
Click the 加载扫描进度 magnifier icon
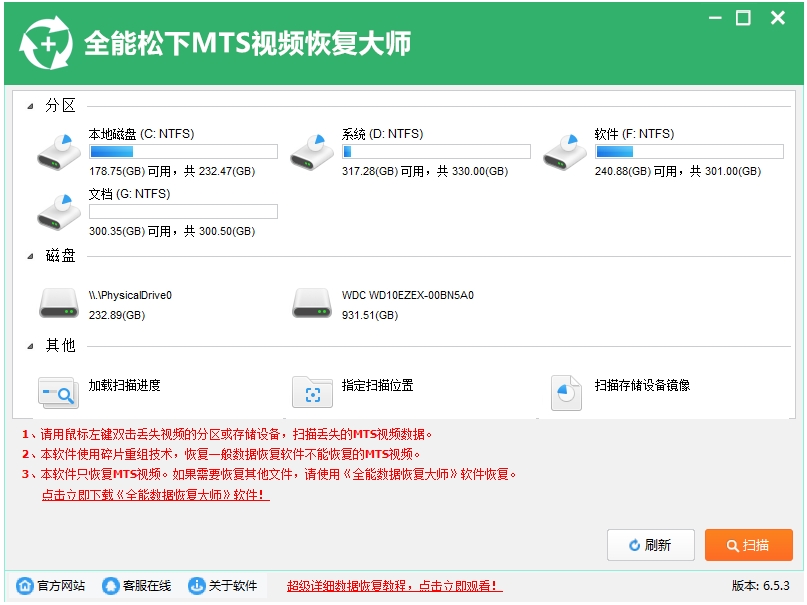click(x=58, y=392)
